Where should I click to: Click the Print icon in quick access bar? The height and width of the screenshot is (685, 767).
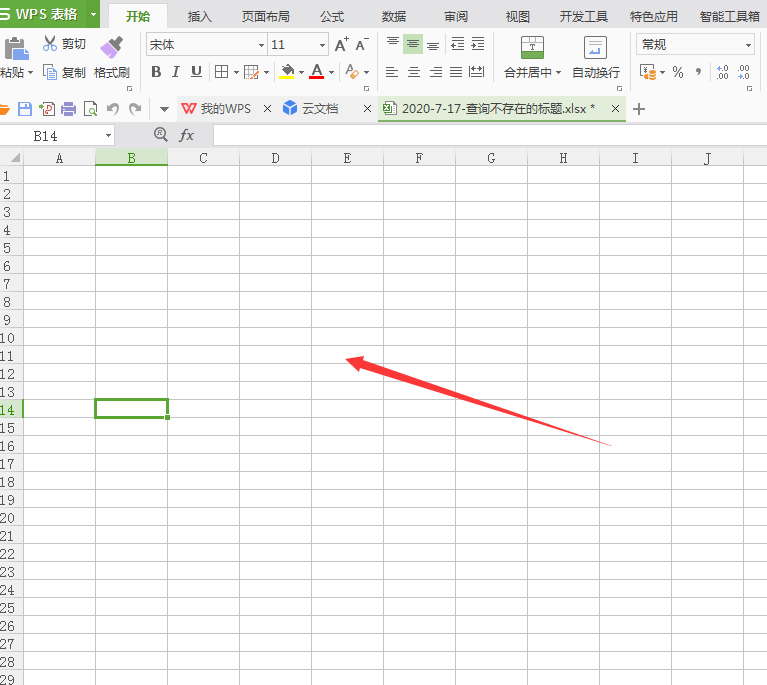point(69,109)
